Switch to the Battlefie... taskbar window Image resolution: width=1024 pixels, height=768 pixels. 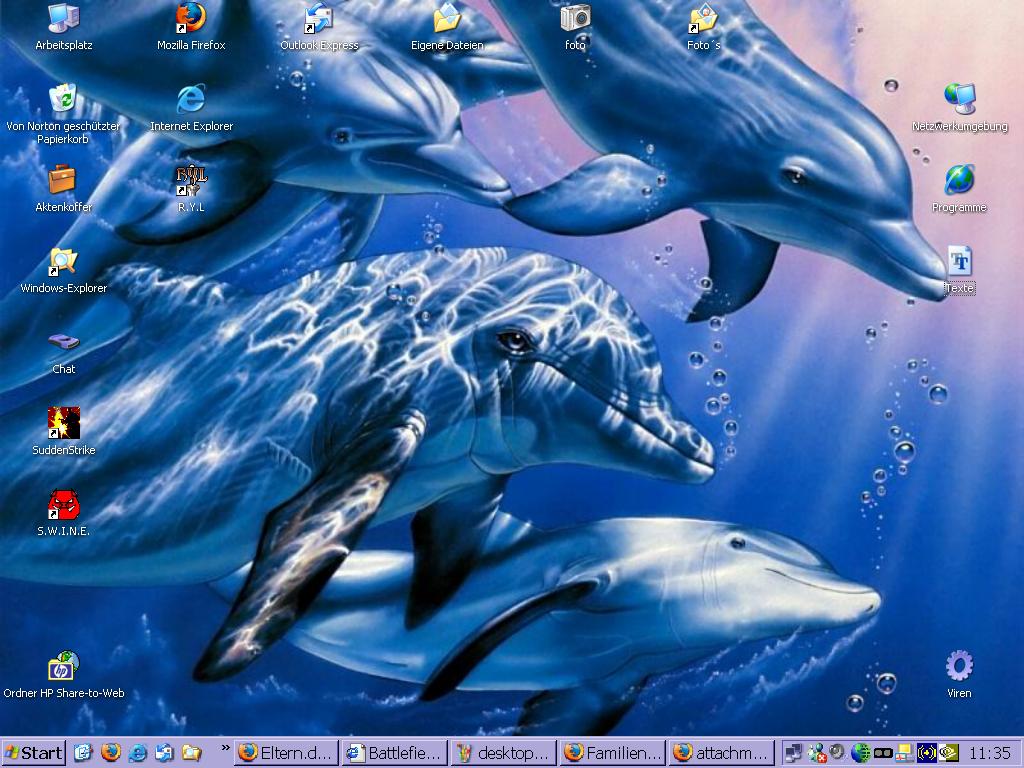pyautogui.click(x=395, y=753)
